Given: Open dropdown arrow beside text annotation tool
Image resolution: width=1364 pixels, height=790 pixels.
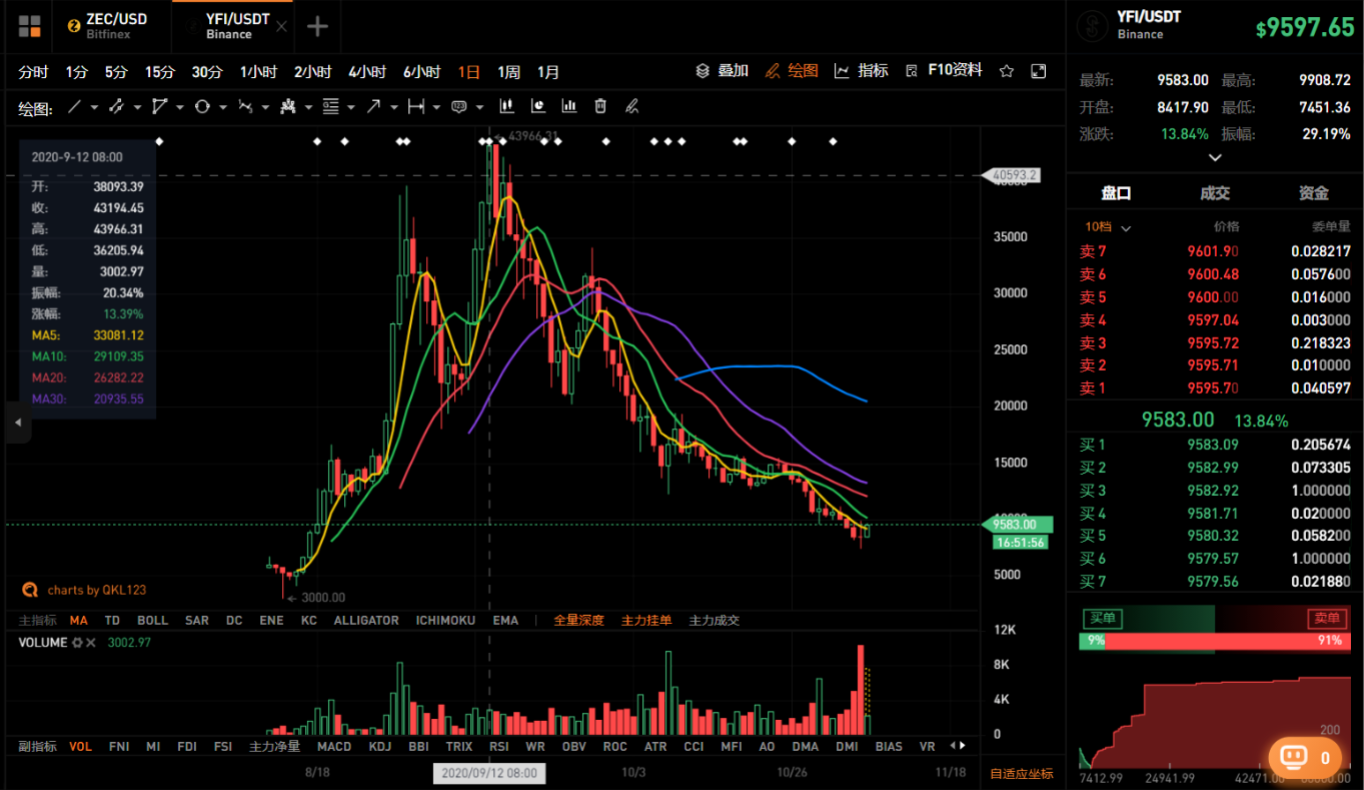Looking at the screenshot, I should click(x=480, y=107).
